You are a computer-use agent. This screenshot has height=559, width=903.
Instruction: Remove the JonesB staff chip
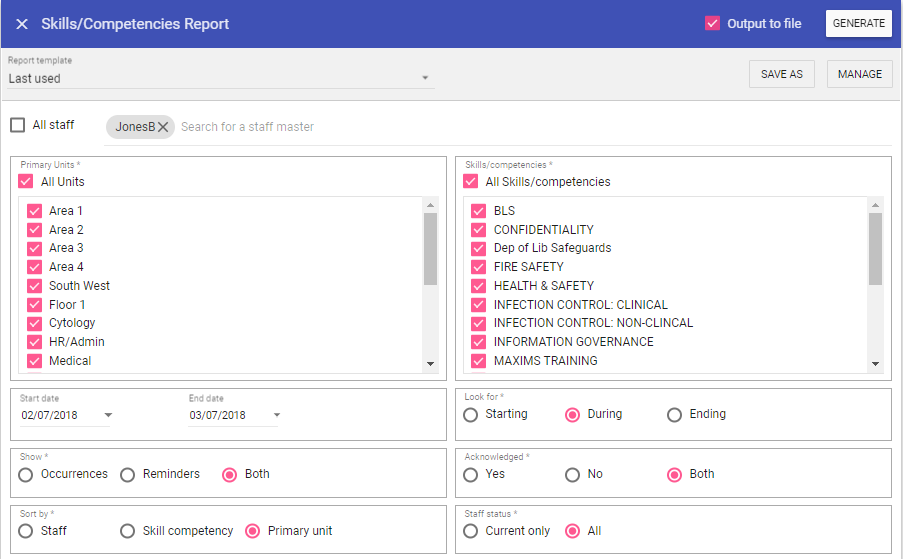tap(163, 127)
